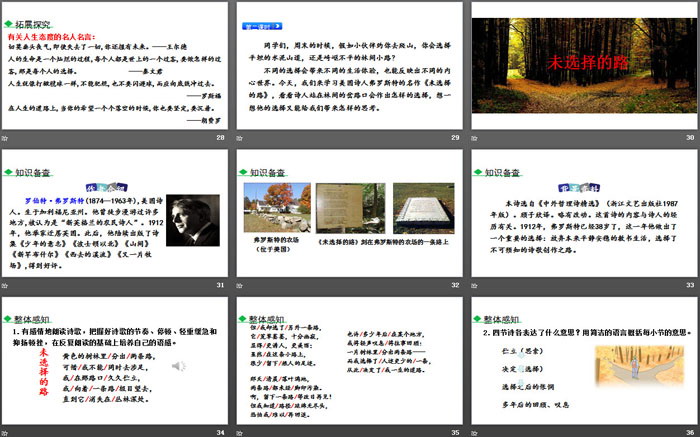The height and width of the screenshot is (437, 700).
Task: Click the stone slab photo on slide 32
Action: [x=424, y=208]
